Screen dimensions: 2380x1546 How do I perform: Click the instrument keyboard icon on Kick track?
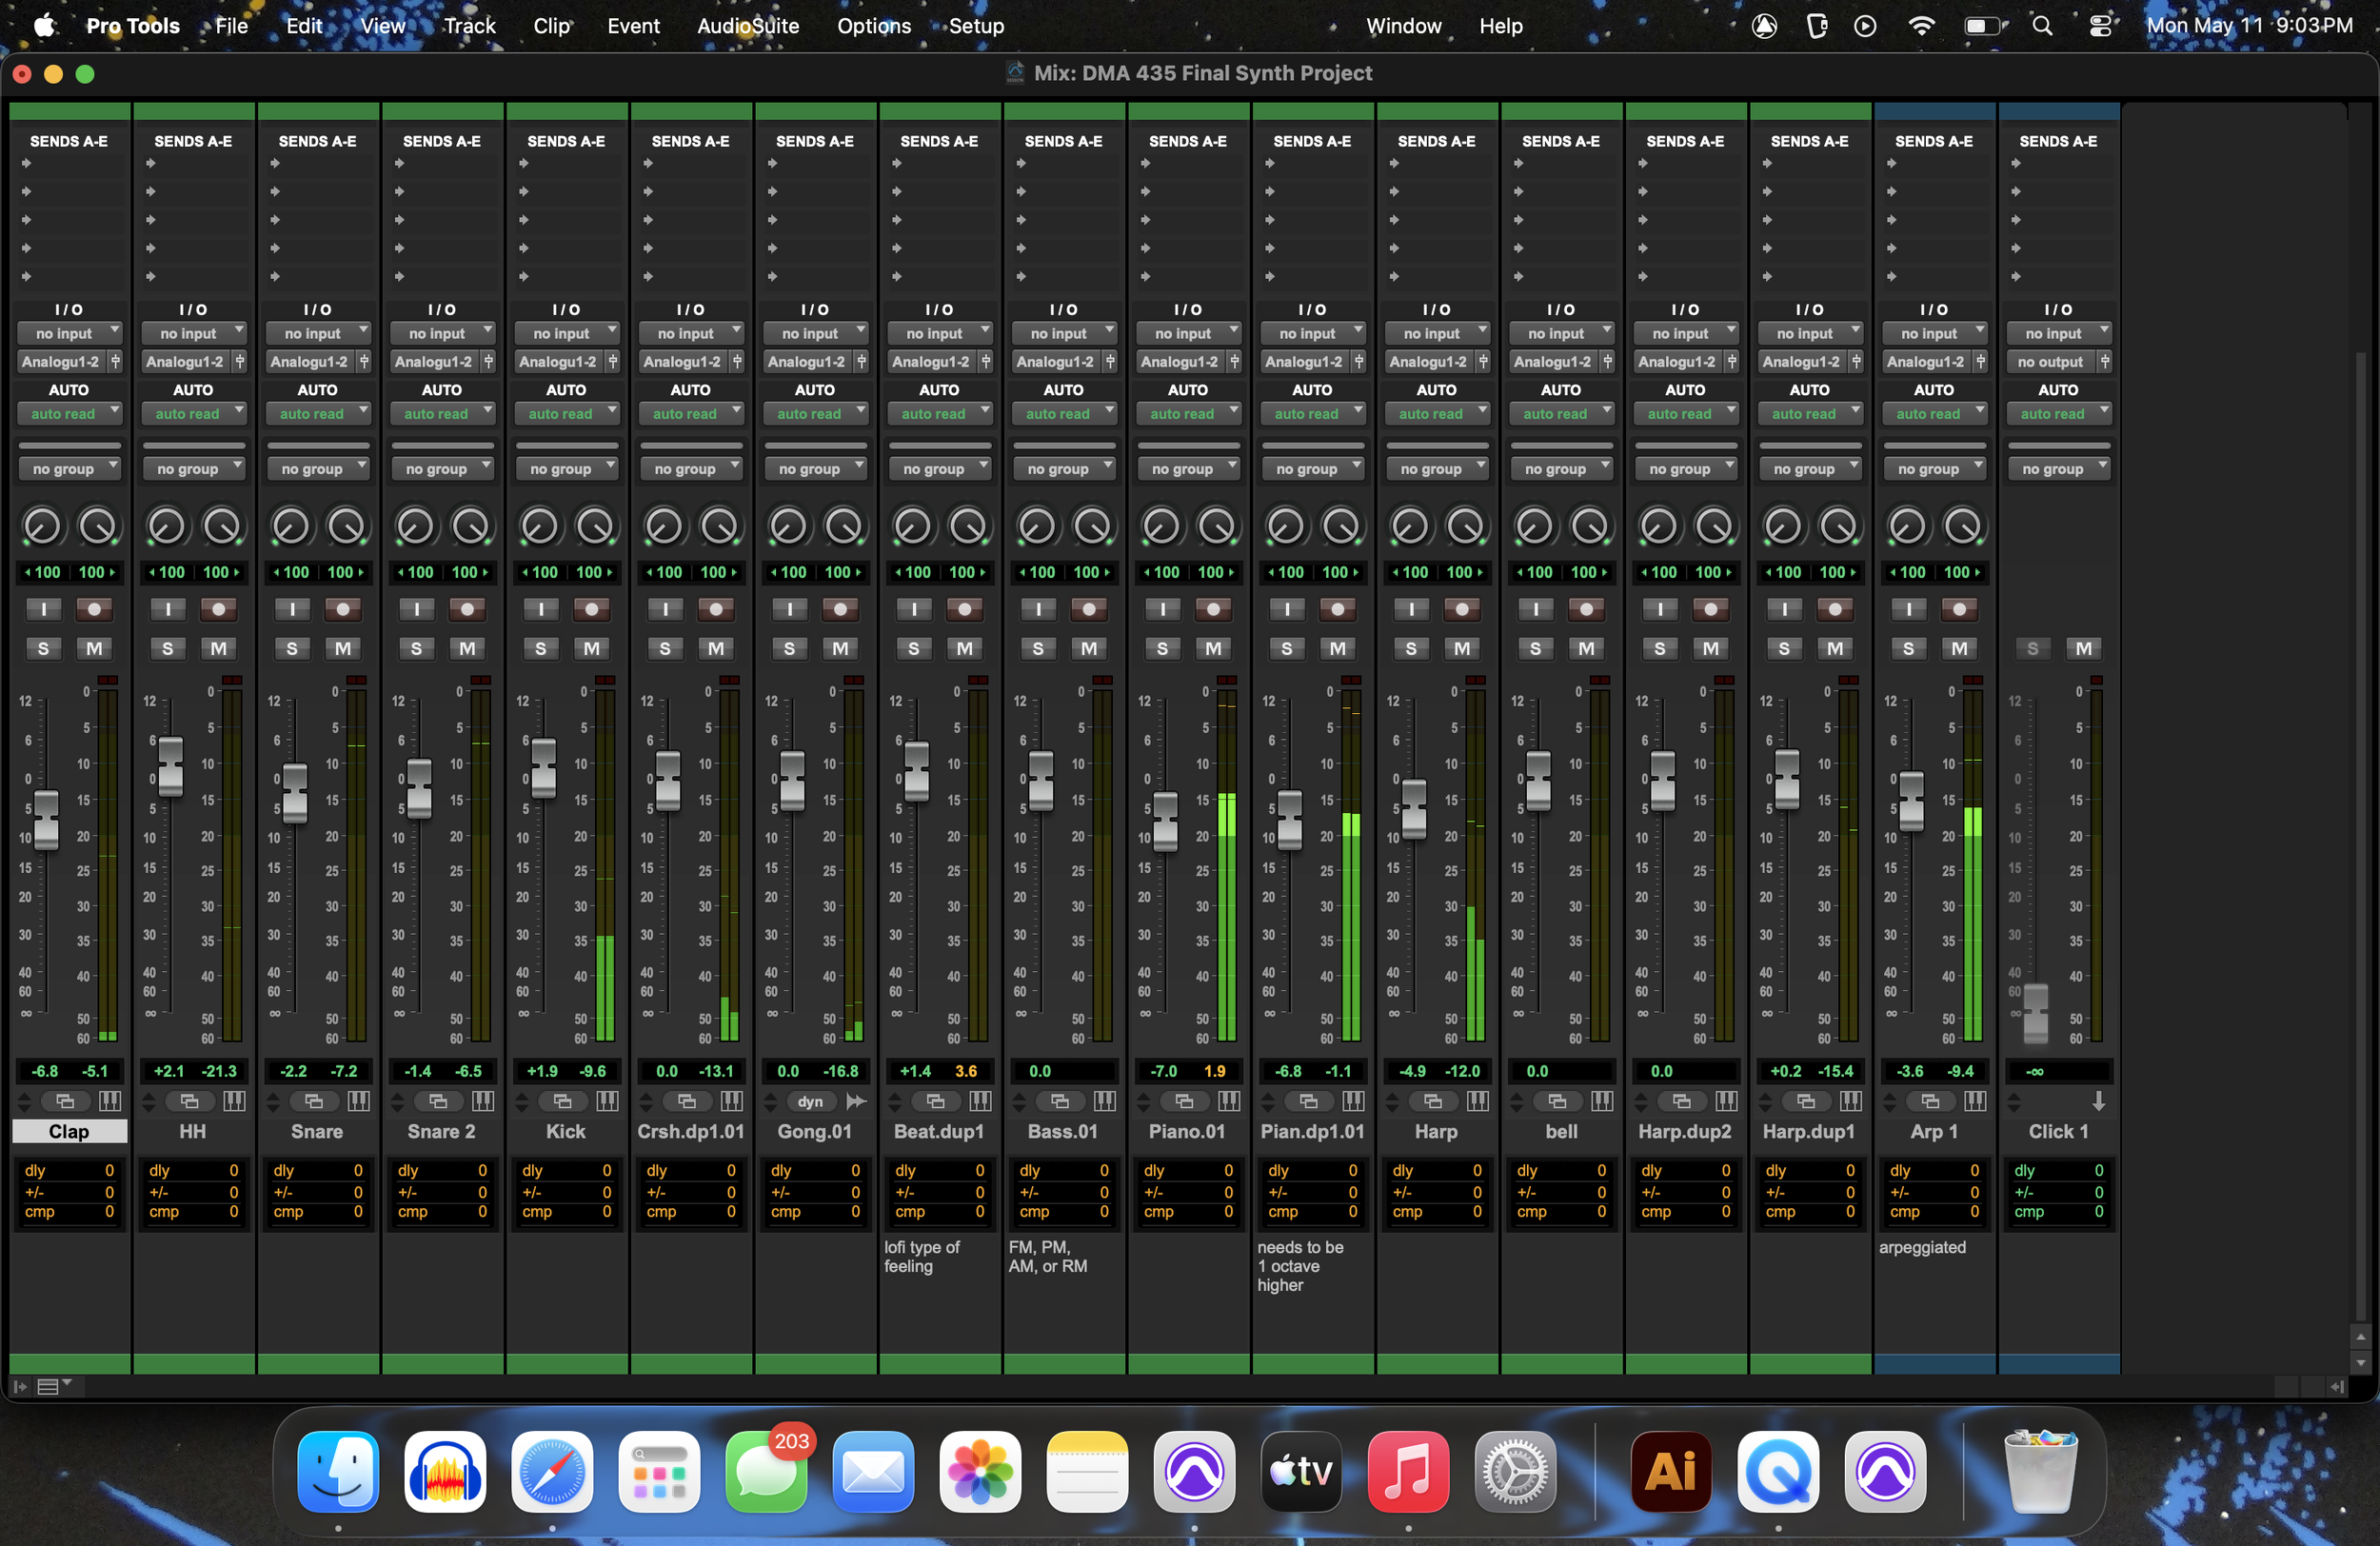point(607,1101)
